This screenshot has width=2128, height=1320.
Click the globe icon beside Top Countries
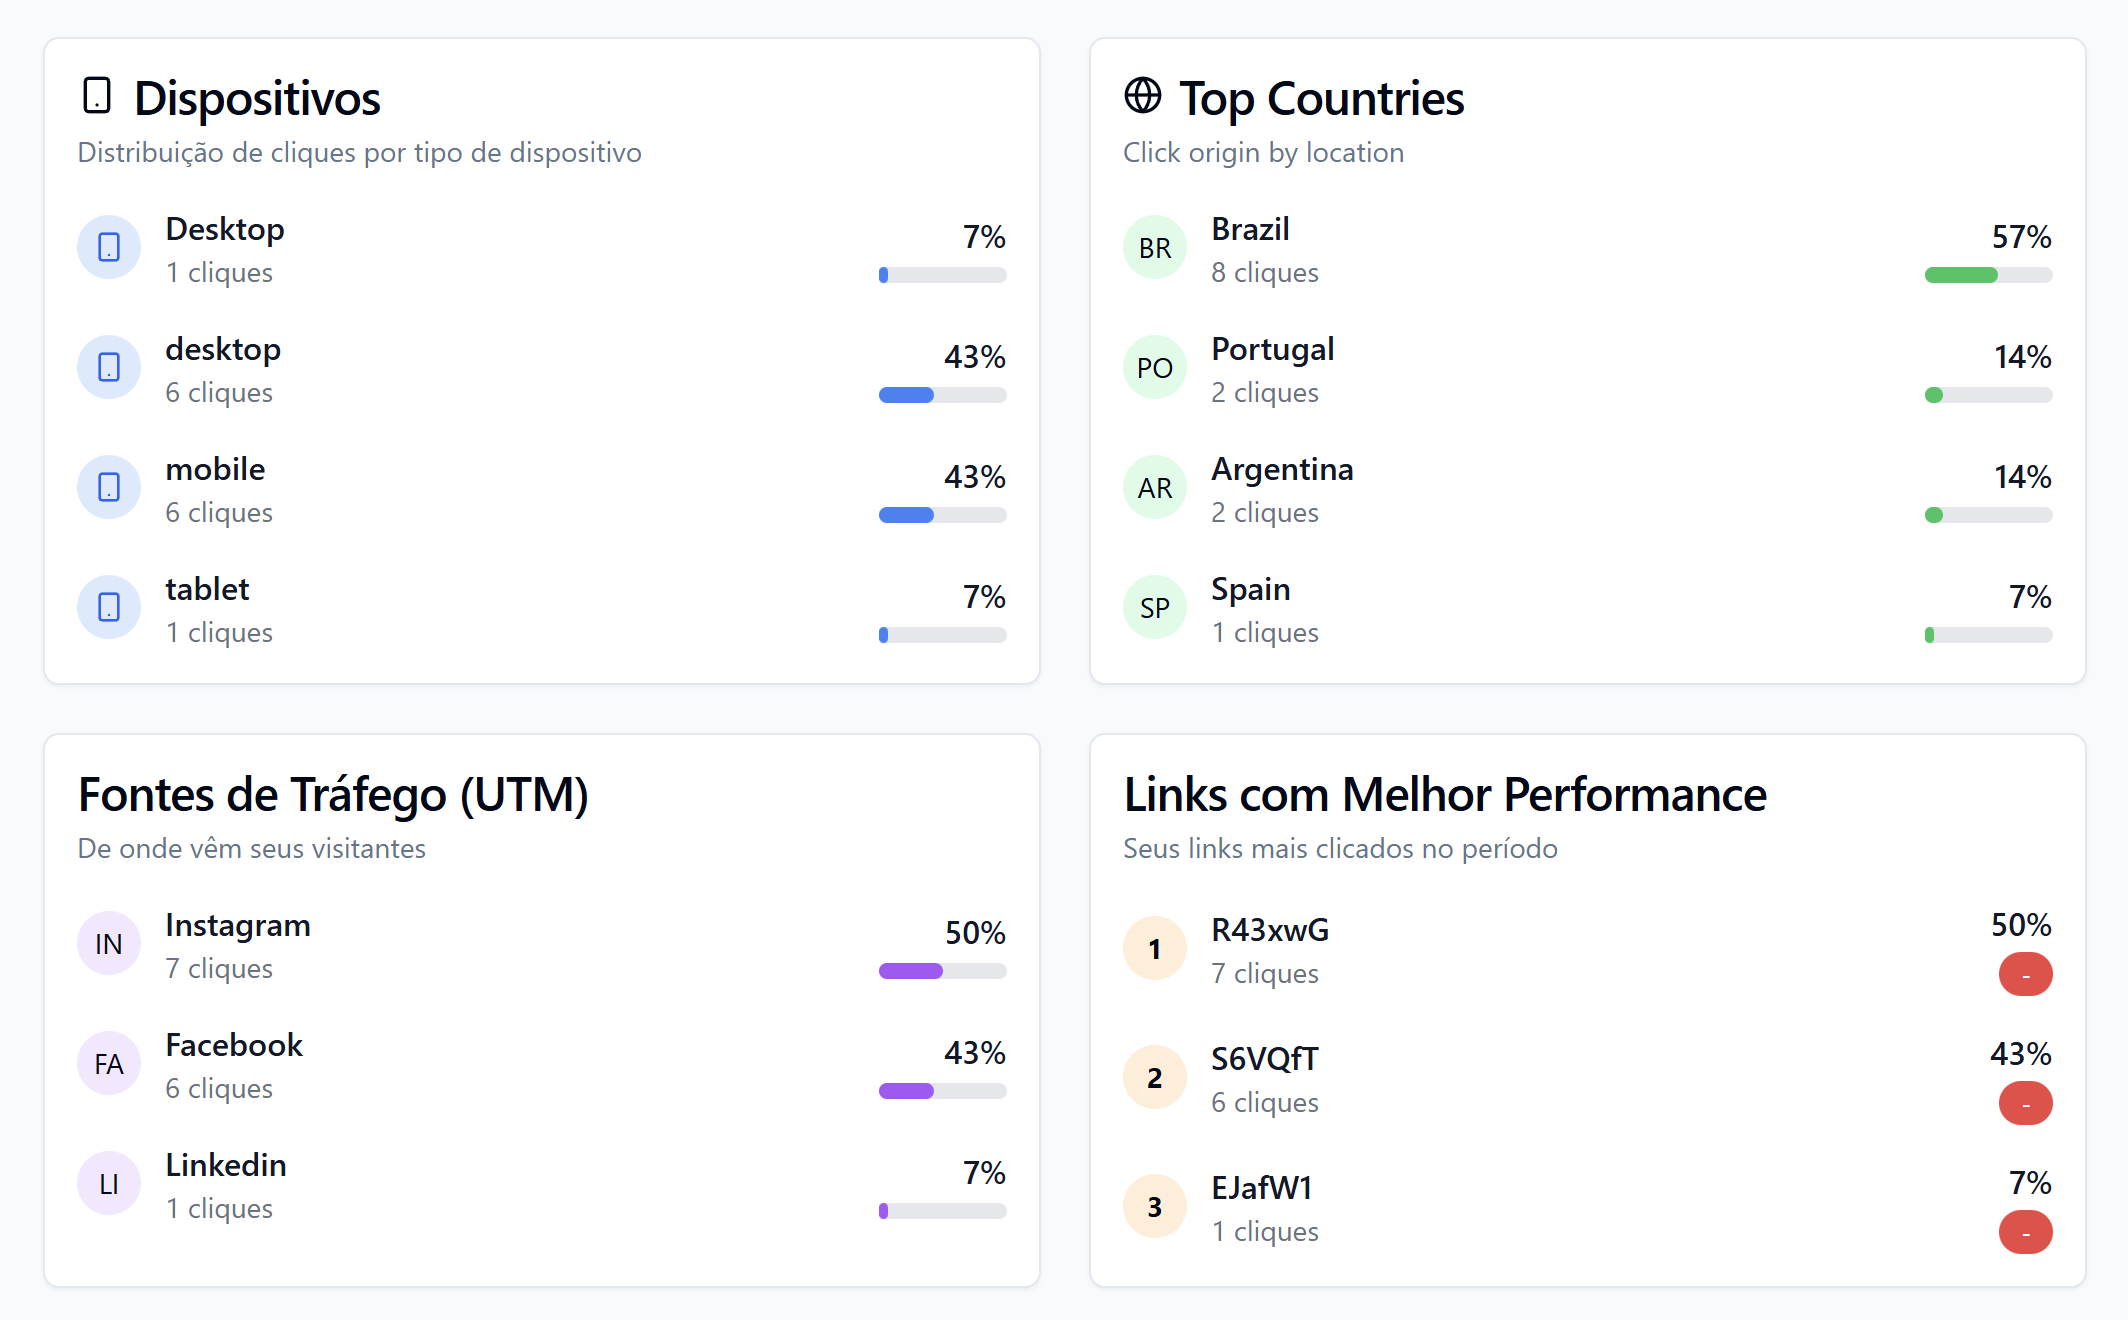click(1142, 96)
